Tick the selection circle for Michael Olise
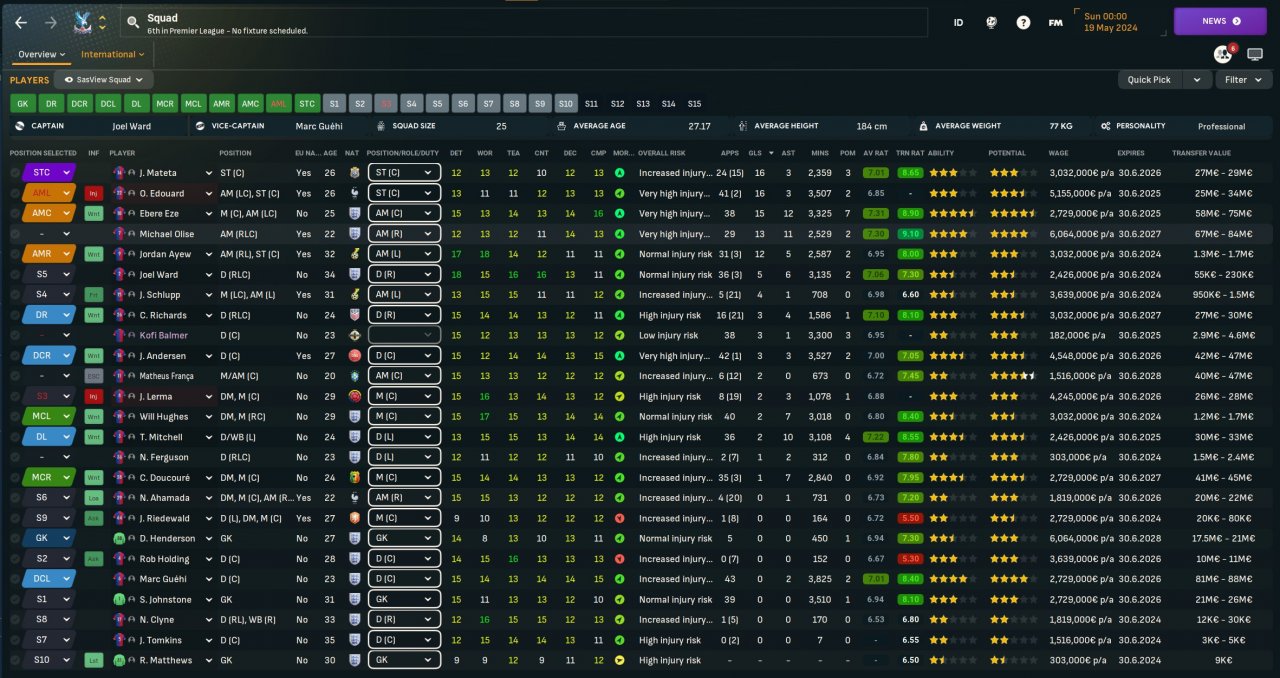Viewport: 1280px width, 678px height. coord(15,233)
